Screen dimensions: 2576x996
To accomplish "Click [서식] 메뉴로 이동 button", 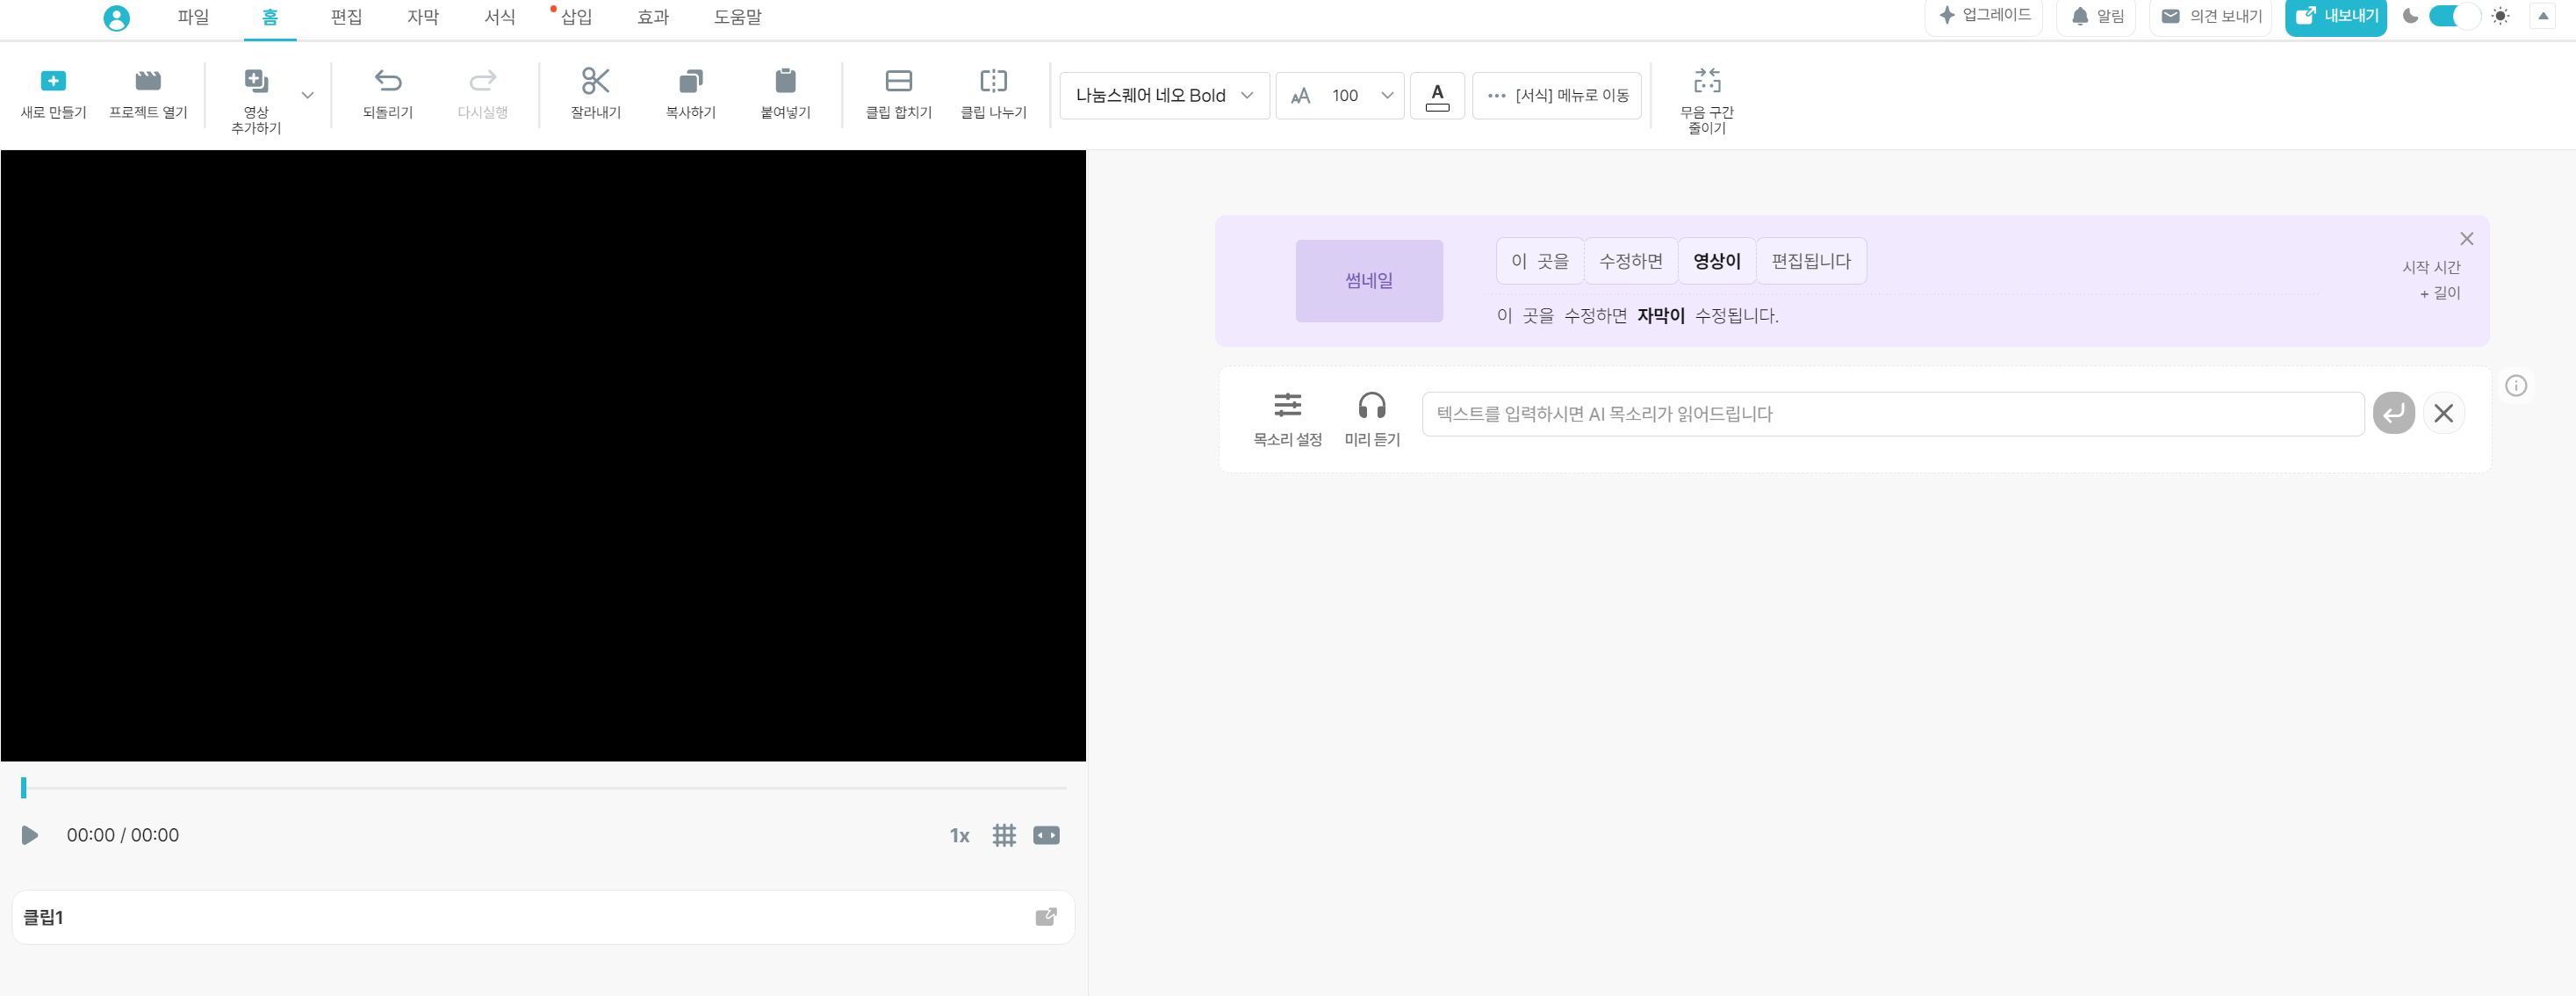I will pos(1557,96).
